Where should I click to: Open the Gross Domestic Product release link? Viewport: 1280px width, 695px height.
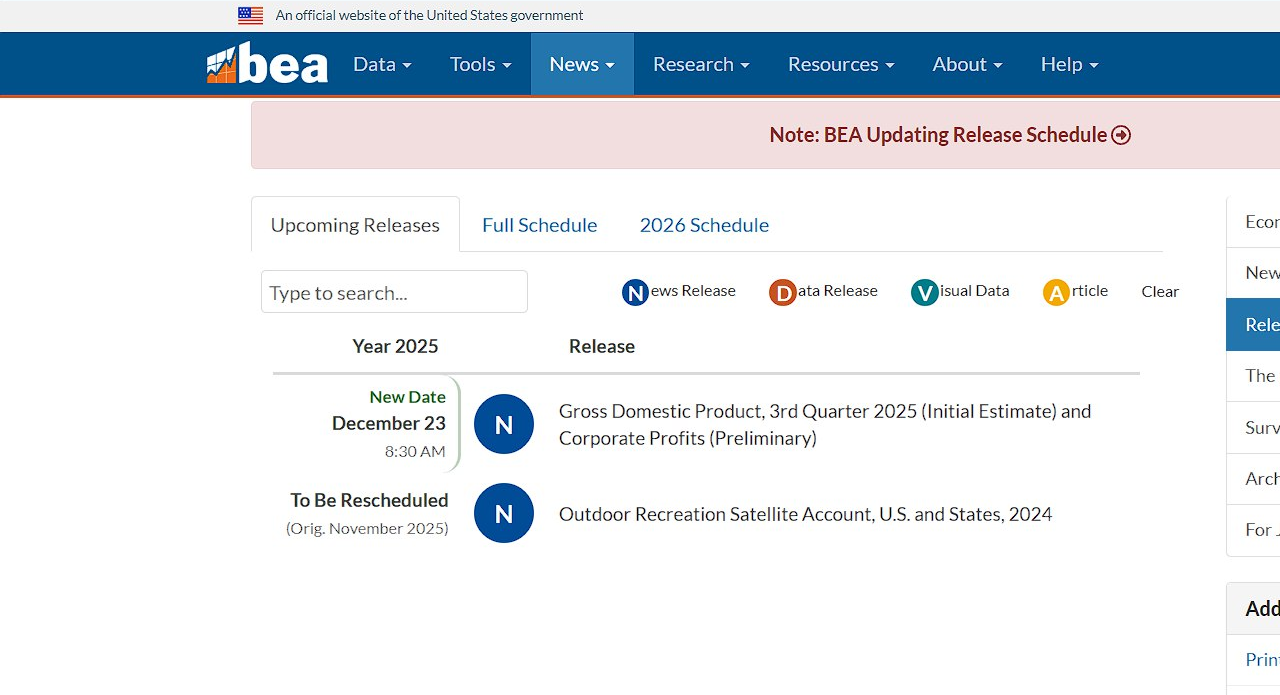point(826,411)
